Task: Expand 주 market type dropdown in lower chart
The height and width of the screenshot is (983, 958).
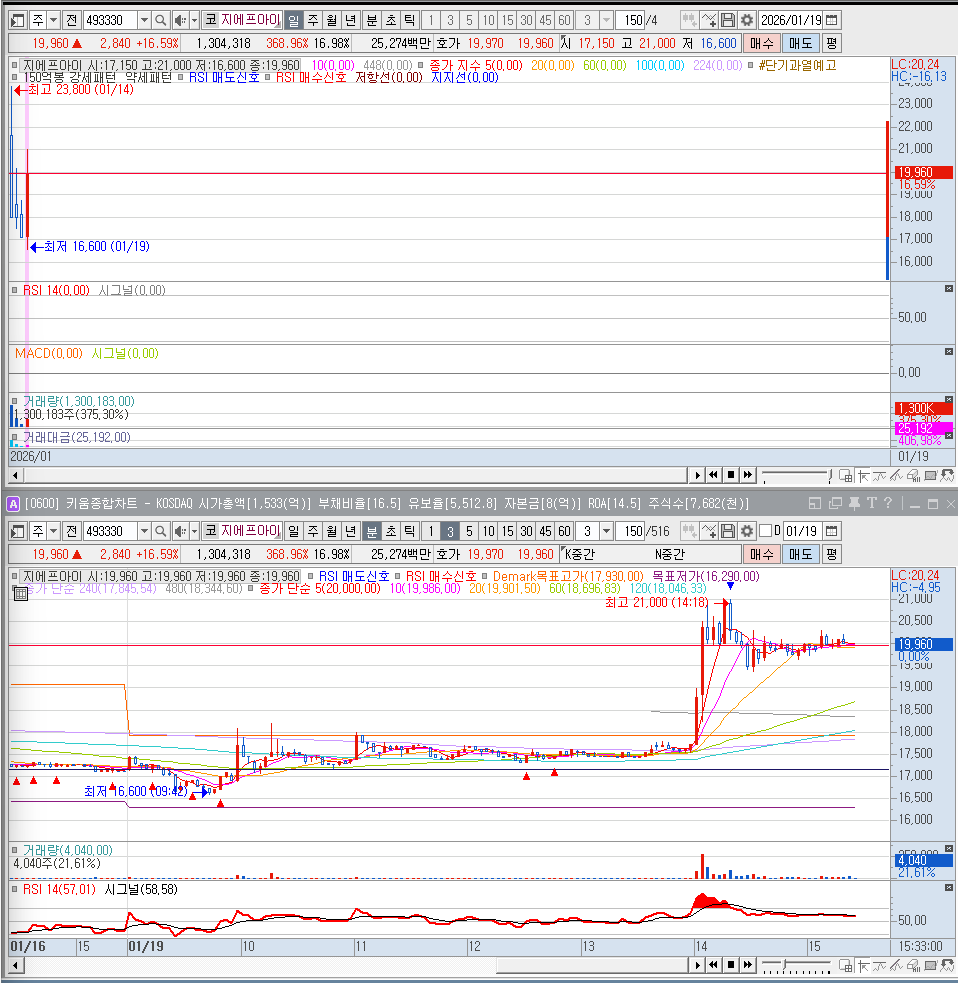Action: pyautogui.click(x=53, y=531)
